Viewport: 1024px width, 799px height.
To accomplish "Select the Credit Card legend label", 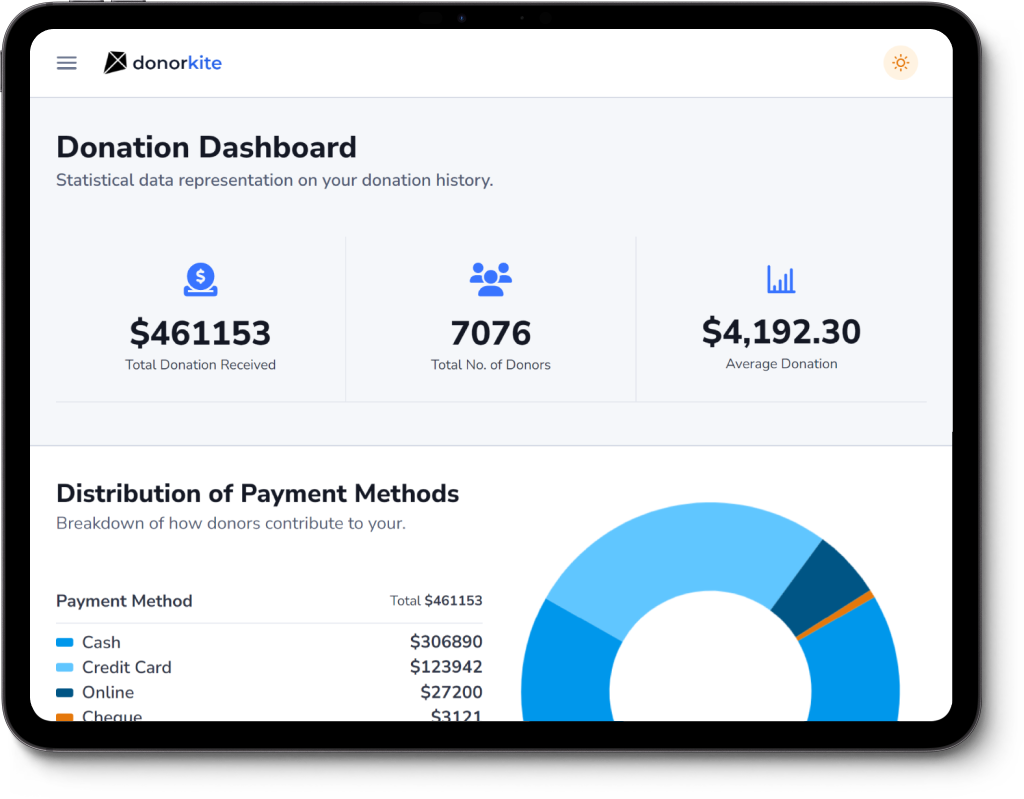I will [x=127, y=668].
